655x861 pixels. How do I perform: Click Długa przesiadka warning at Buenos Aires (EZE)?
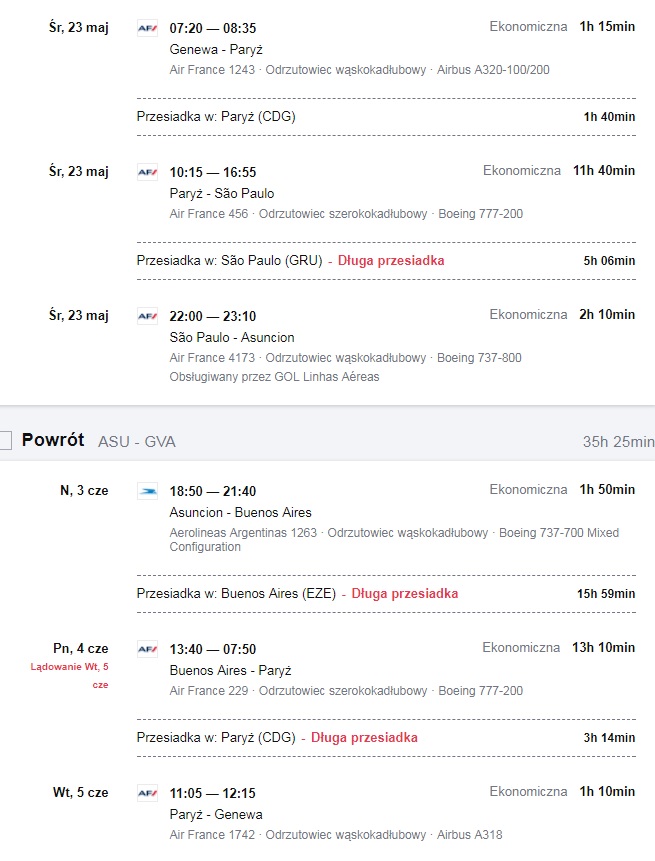tap(405, 594)
